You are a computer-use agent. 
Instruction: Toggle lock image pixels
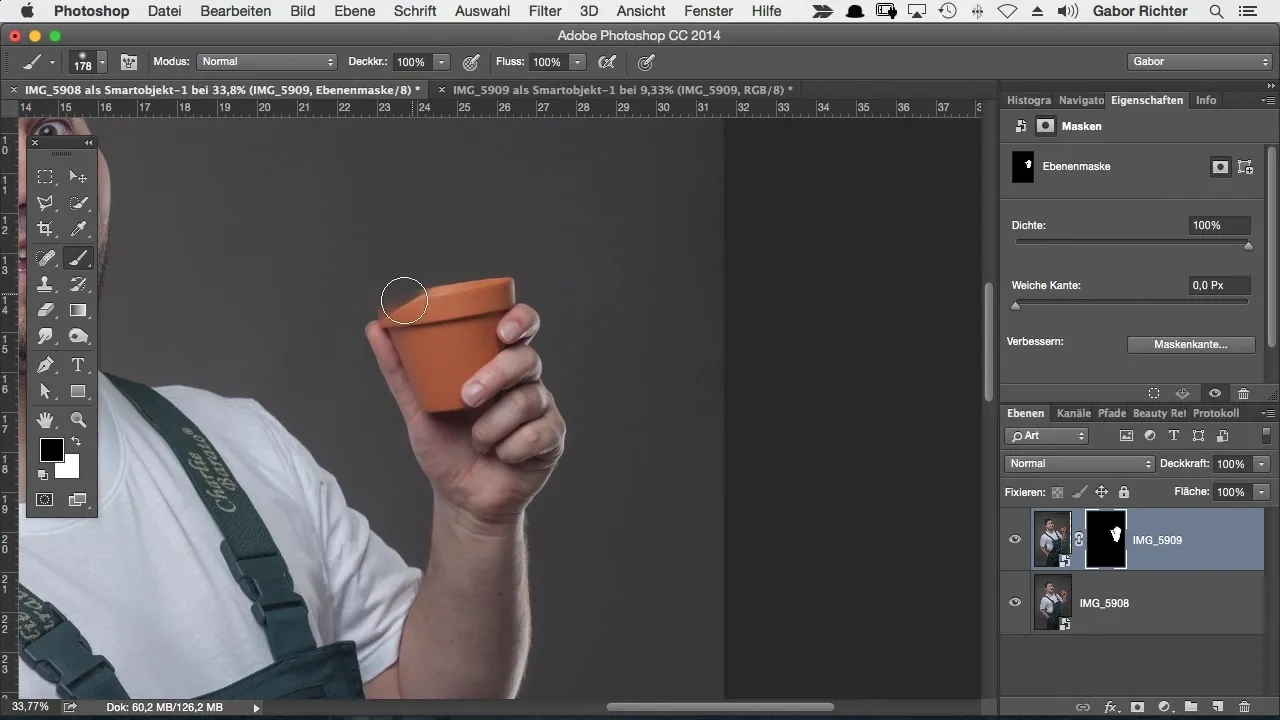1079,492
